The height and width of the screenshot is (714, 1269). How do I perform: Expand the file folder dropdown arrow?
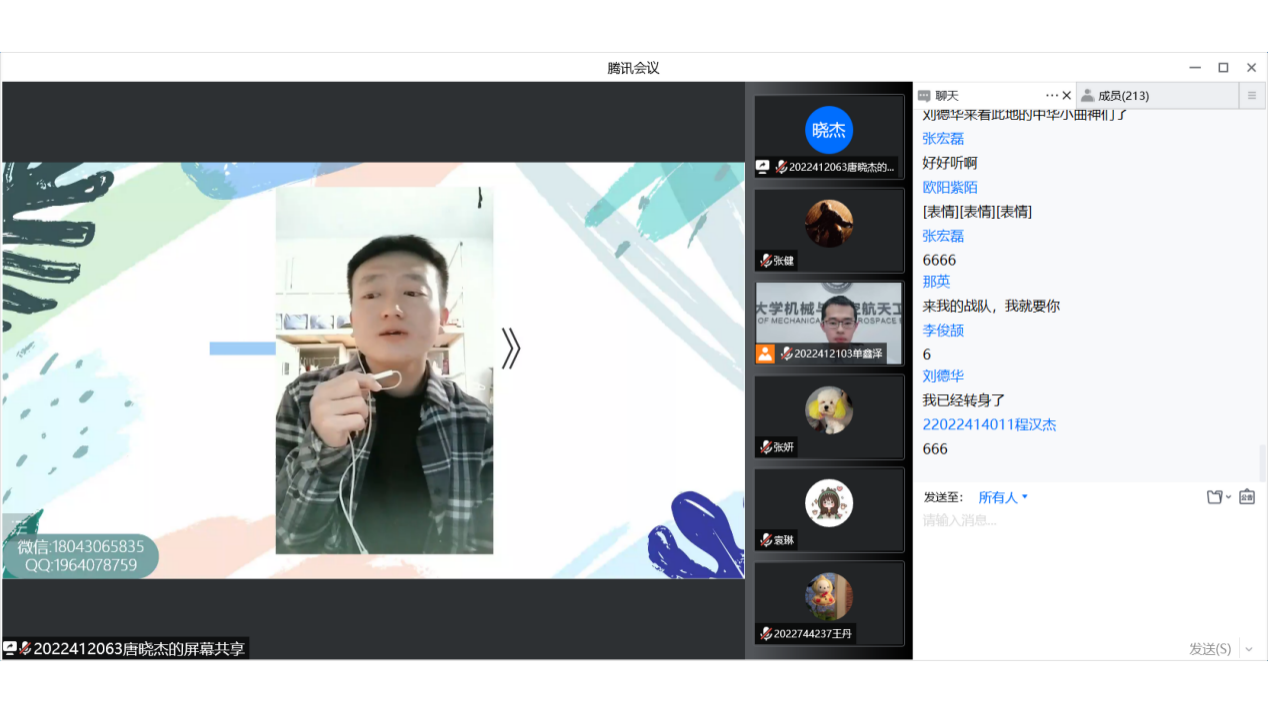coord(1228,498)
